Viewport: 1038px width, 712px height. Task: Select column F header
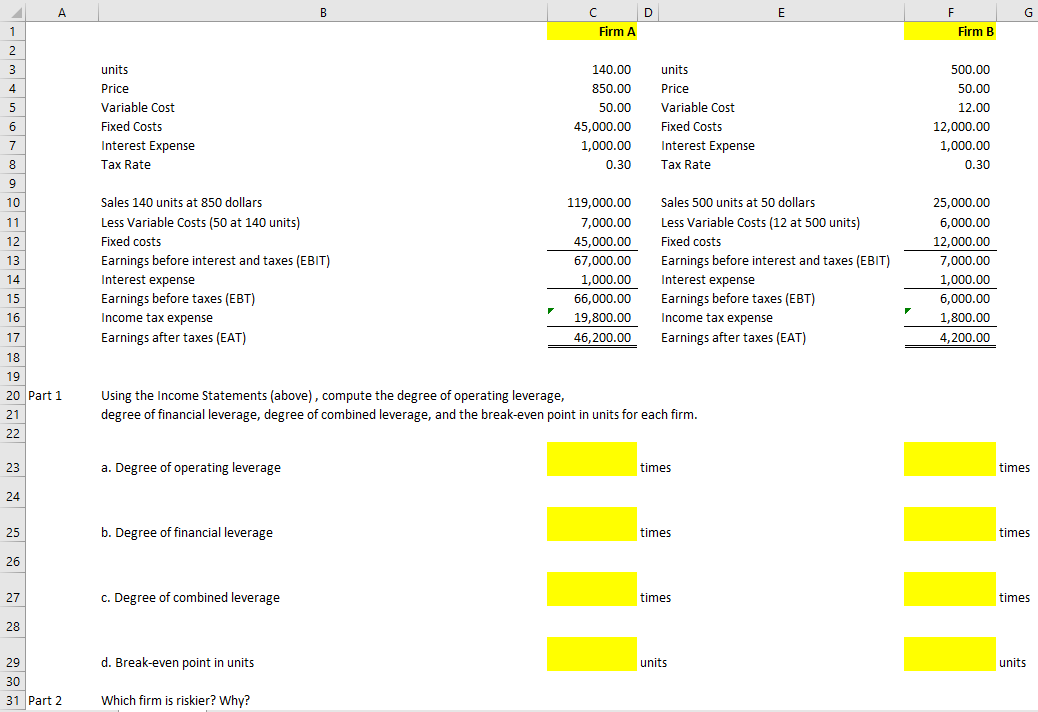coord(950,12)
